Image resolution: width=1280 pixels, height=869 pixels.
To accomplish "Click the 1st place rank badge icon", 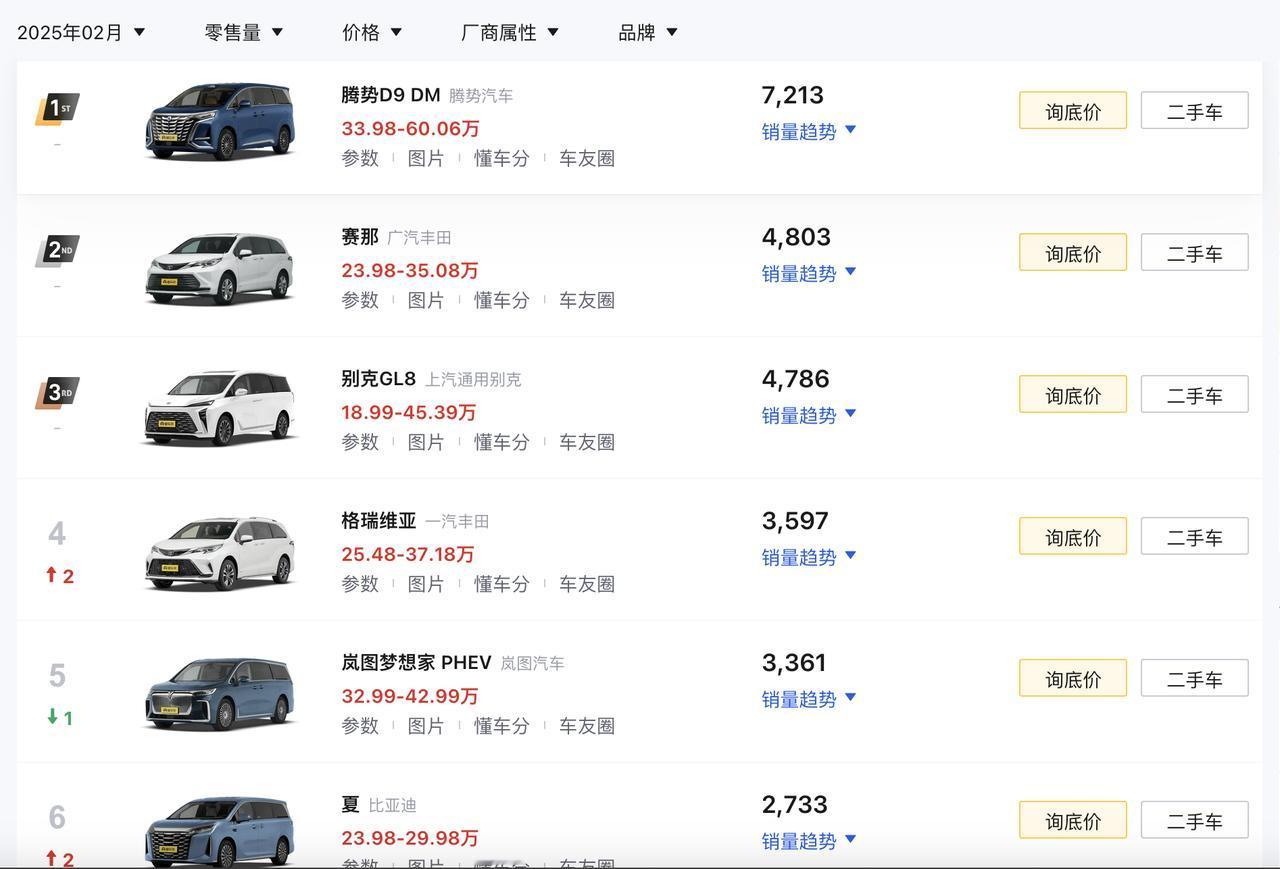I will tap(57, 108).
